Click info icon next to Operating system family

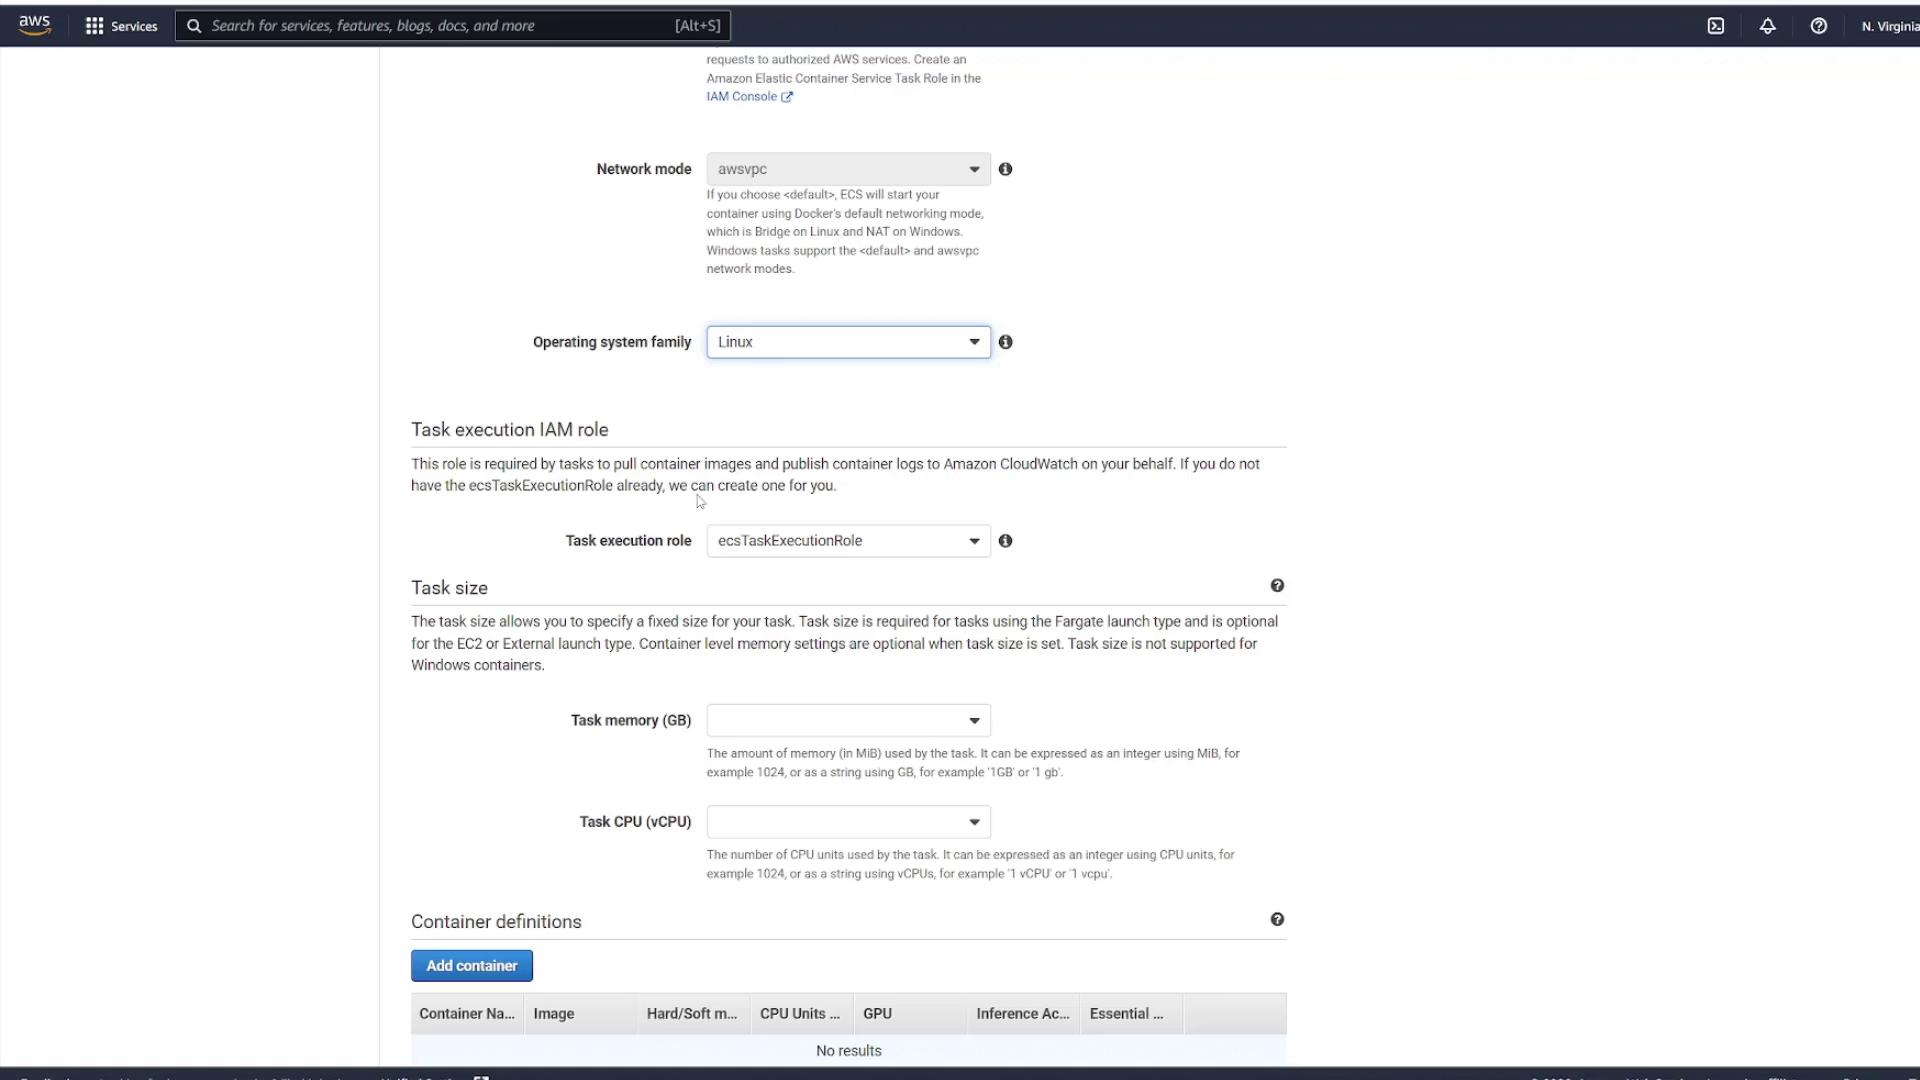tap(1005, 342)
